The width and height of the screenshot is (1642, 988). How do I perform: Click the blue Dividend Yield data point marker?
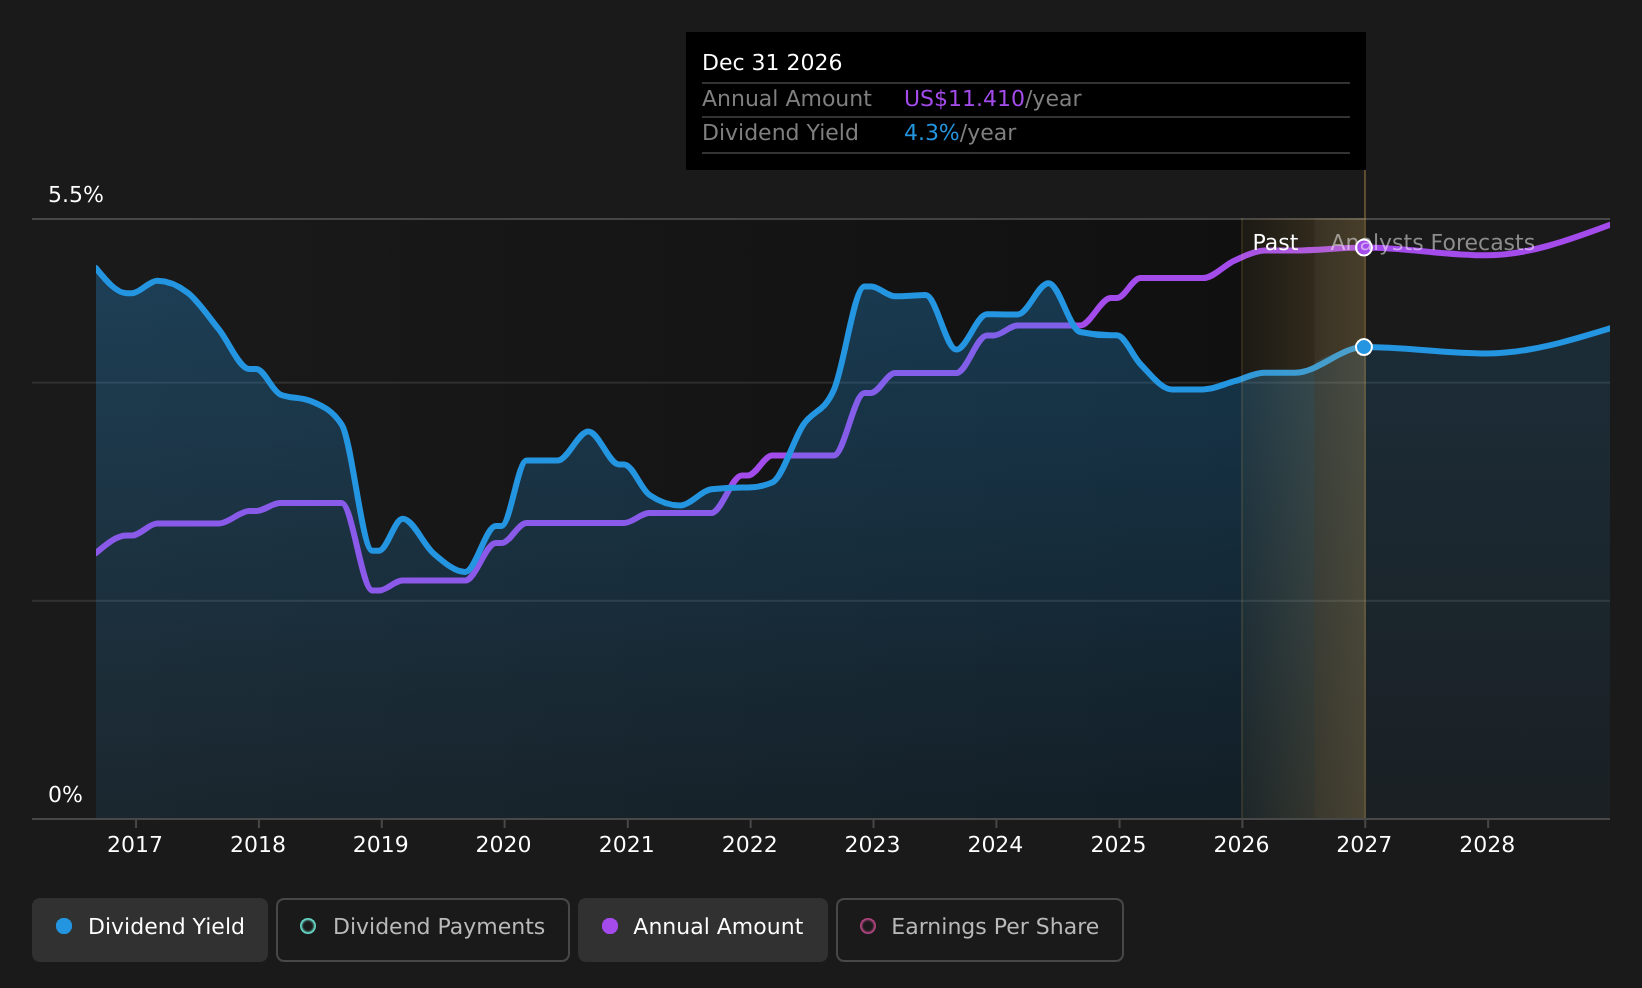point(1364,347)
